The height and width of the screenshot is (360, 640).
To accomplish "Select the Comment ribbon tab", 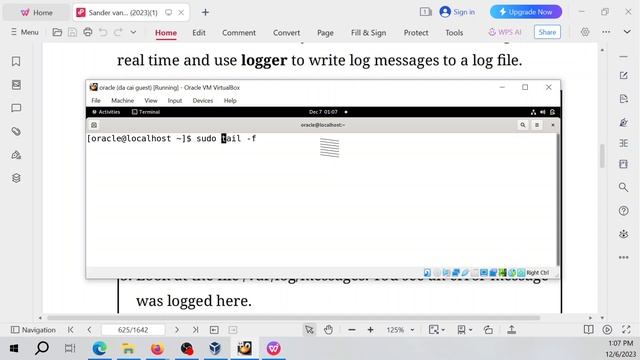I will [x=239, y=33].
